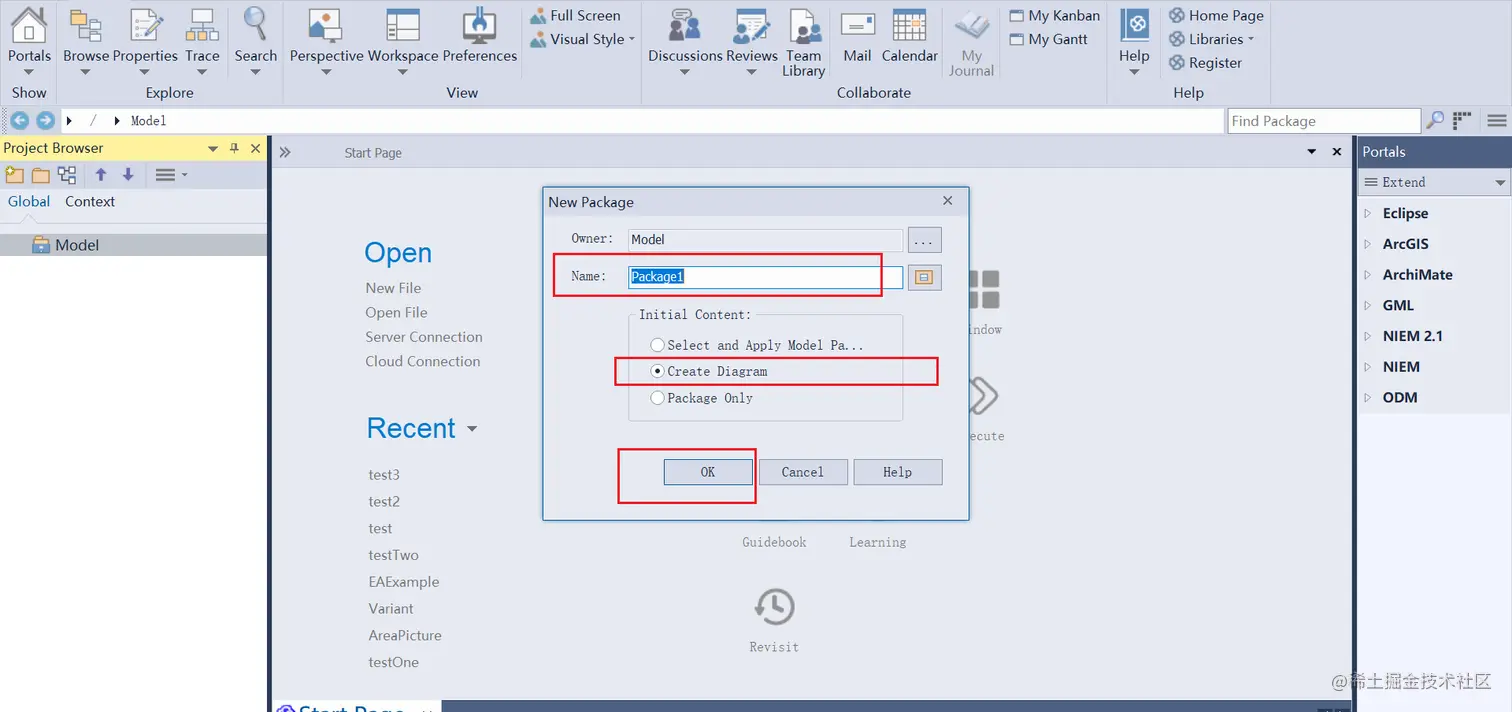Screen dimensions: 1512x712
Task: Click the Name field containing Package1
Action: tap(766, 277)
